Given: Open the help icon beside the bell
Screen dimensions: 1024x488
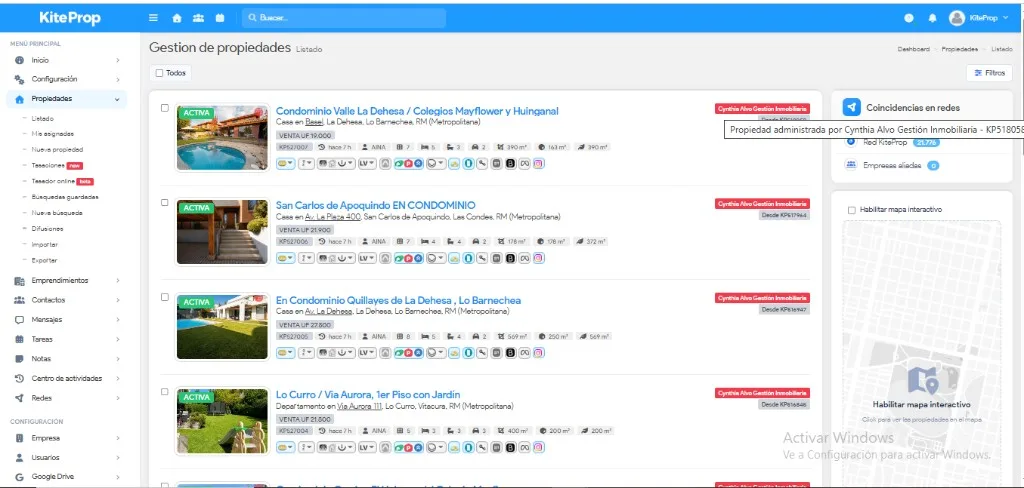Looking at the screenshot, I should [909, 18].
